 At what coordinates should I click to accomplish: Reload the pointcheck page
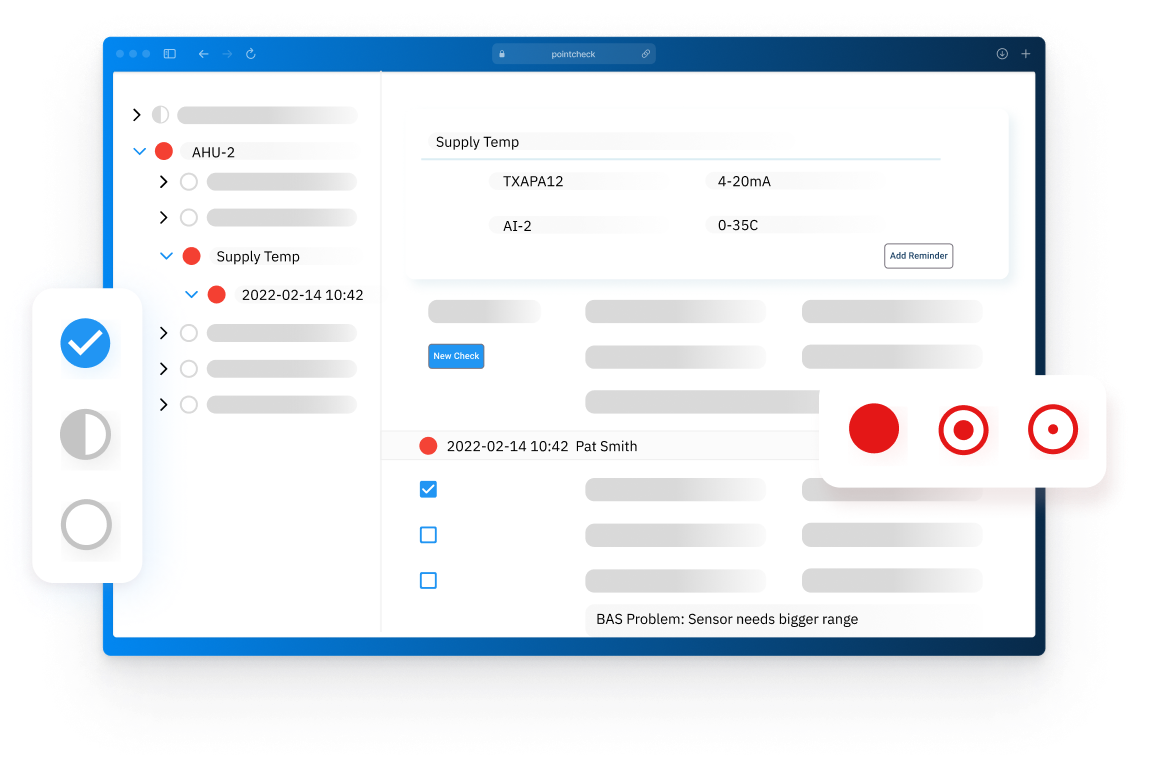(251, 54)
